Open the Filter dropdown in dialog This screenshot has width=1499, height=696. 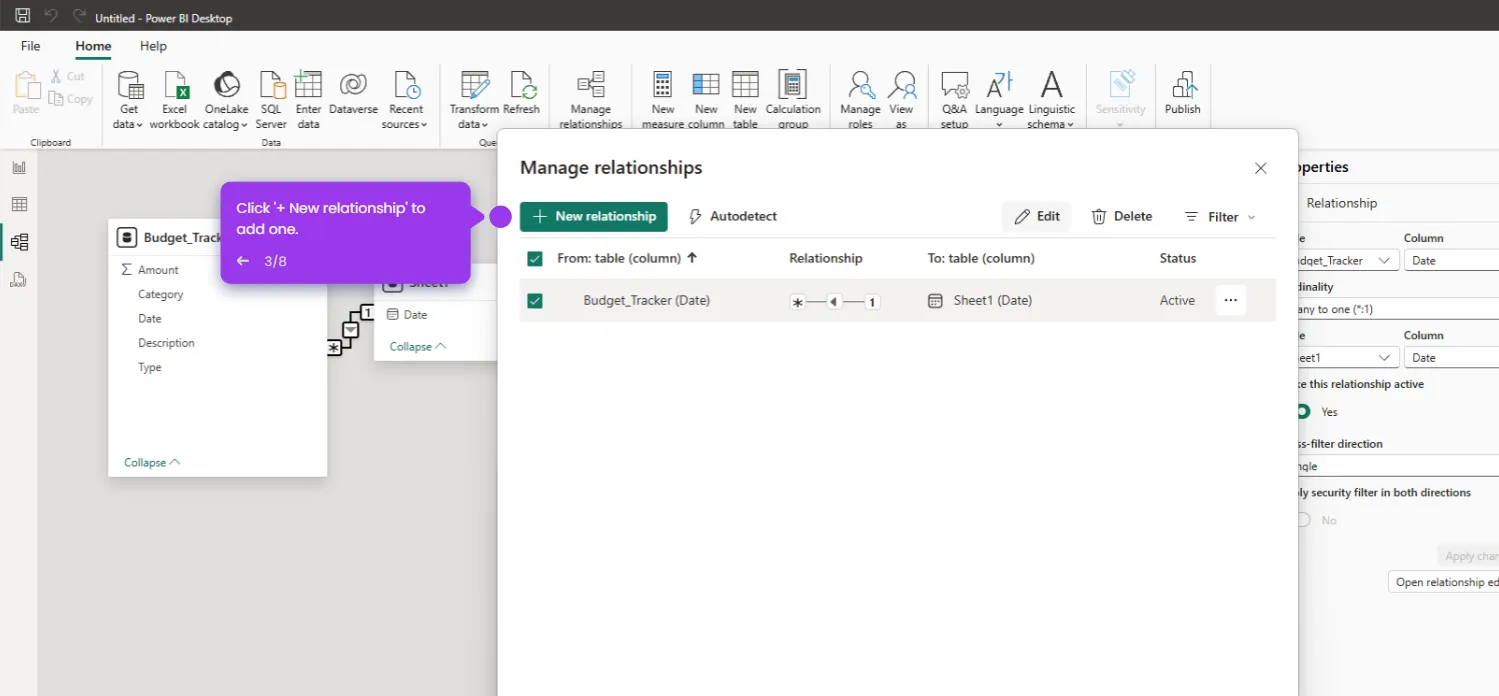[1220, 217]
